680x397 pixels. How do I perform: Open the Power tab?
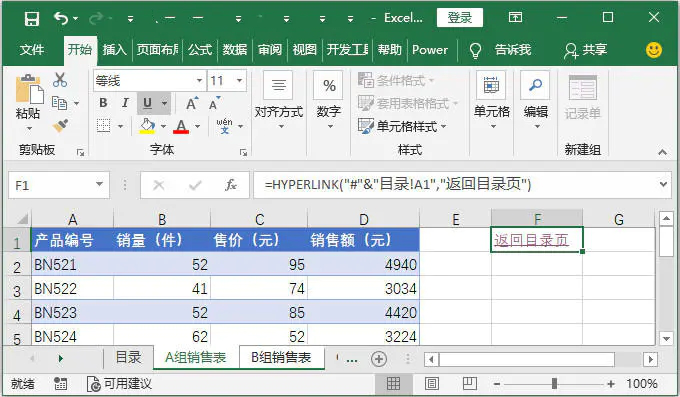pyautogui.click(x=430, y=49)
